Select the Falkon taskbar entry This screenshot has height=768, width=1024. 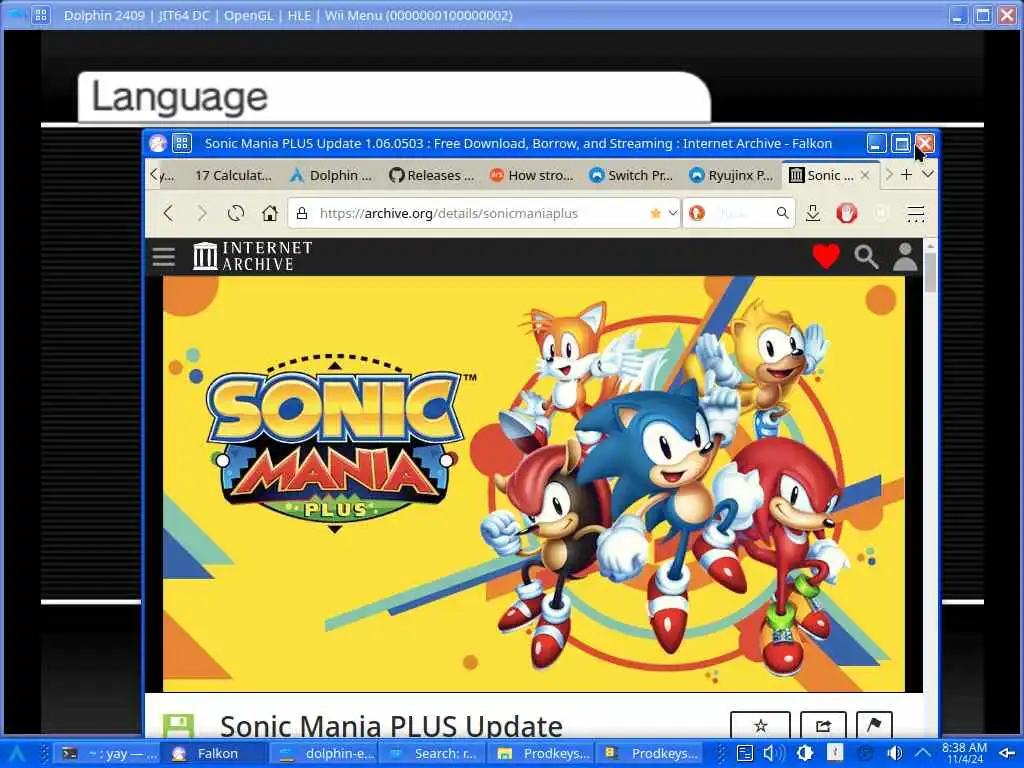pyautogui.click(x=213, y=754)
